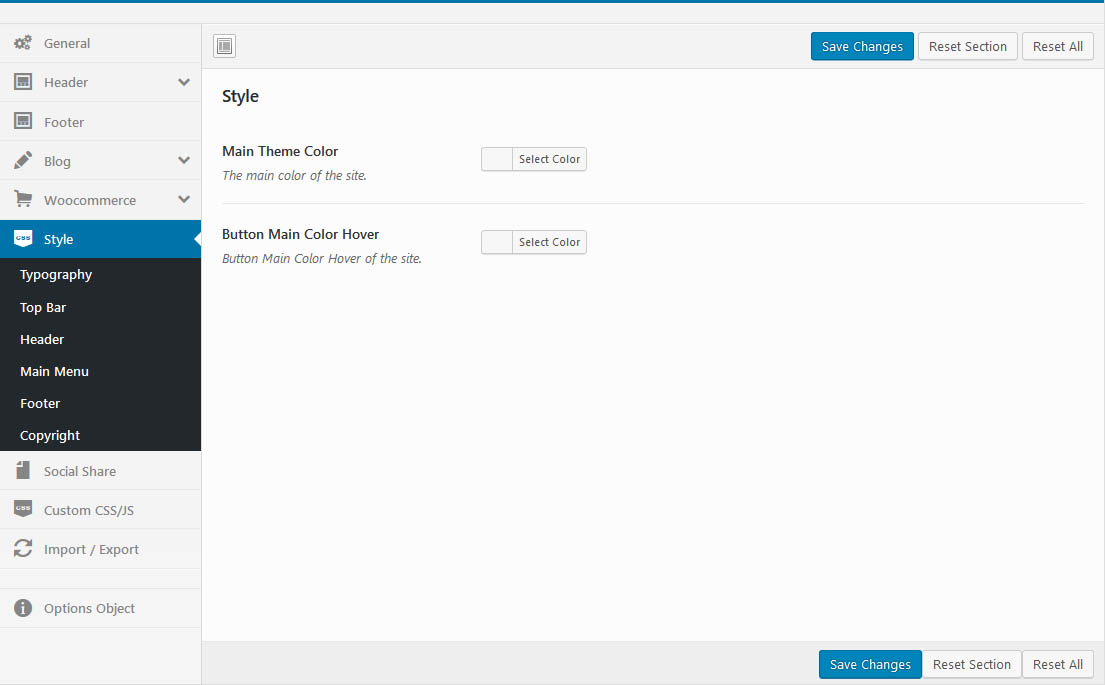The width and height of the screenshot is (1105, 685).
Task: Toggle the expand-all sections icon in toolbar
Action: 224,46
